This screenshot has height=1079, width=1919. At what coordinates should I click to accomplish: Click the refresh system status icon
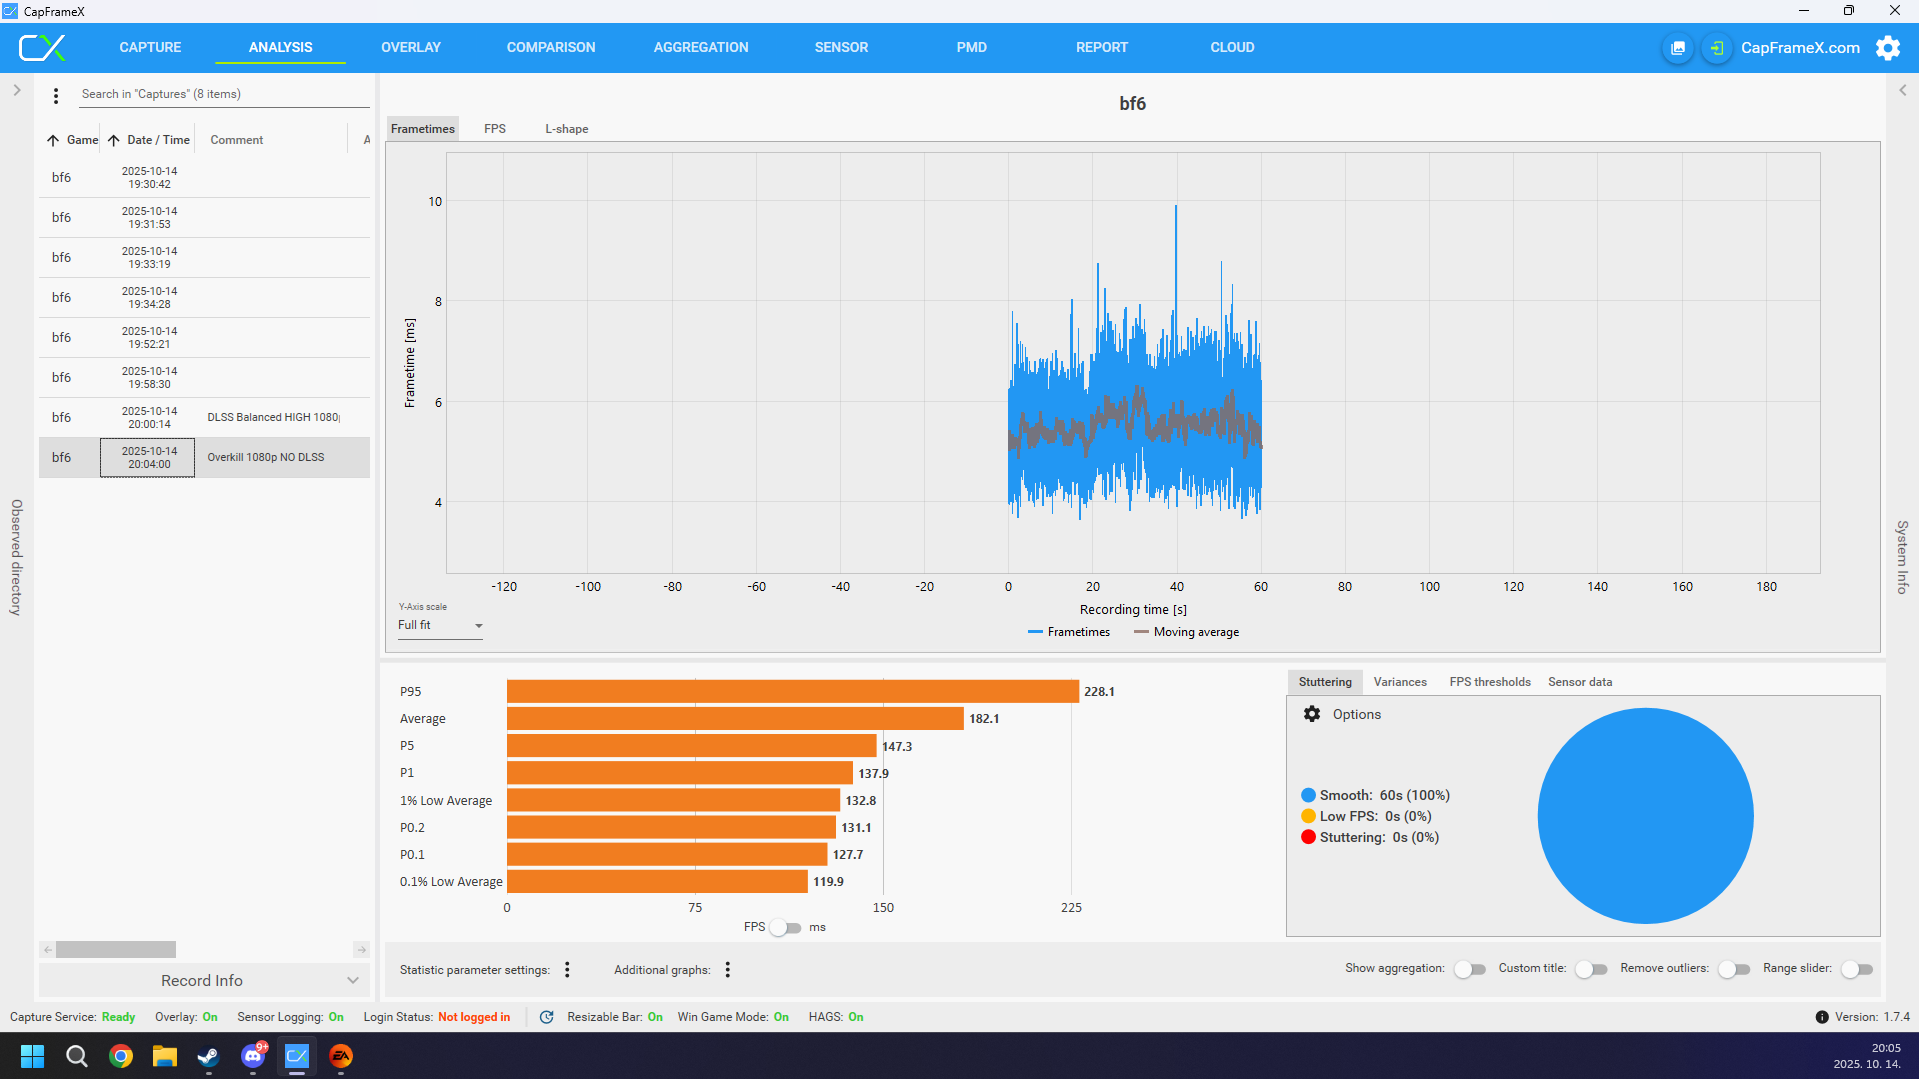pos(547,1017)
